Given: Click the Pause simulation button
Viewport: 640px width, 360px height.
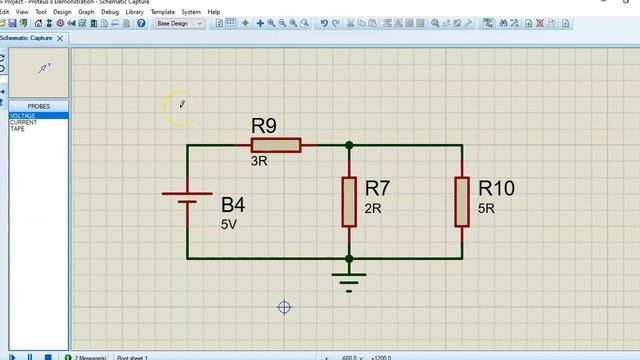Looking at the screenshot, I should click(x=30, y=357).
